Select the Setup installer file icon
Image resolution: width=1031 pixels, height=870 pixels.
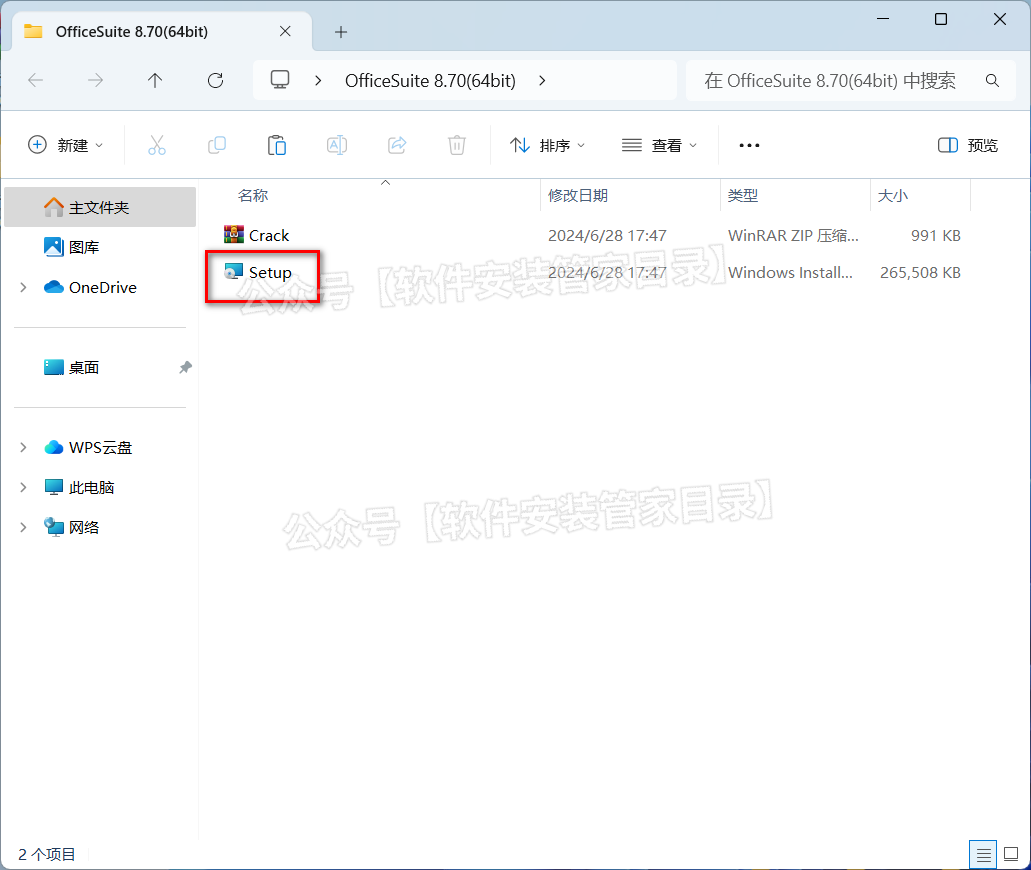(x=233, y=272)
